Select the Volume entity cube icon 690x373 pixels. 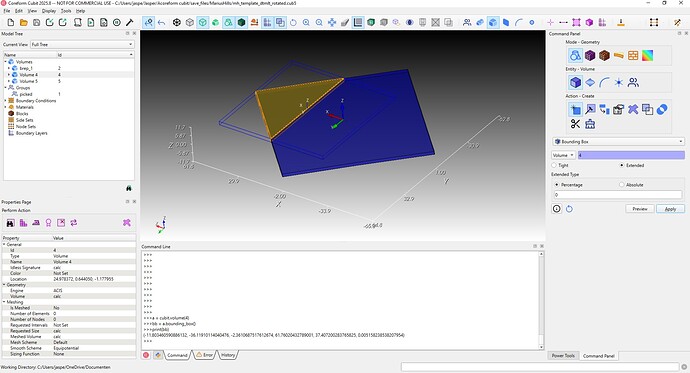575,82
